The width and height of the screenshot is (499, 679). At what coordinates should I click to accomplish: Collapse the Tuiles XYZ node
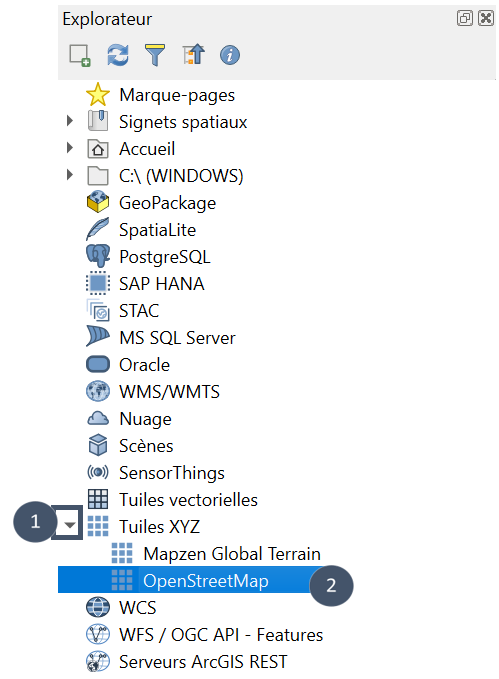[x=69, y=525]
